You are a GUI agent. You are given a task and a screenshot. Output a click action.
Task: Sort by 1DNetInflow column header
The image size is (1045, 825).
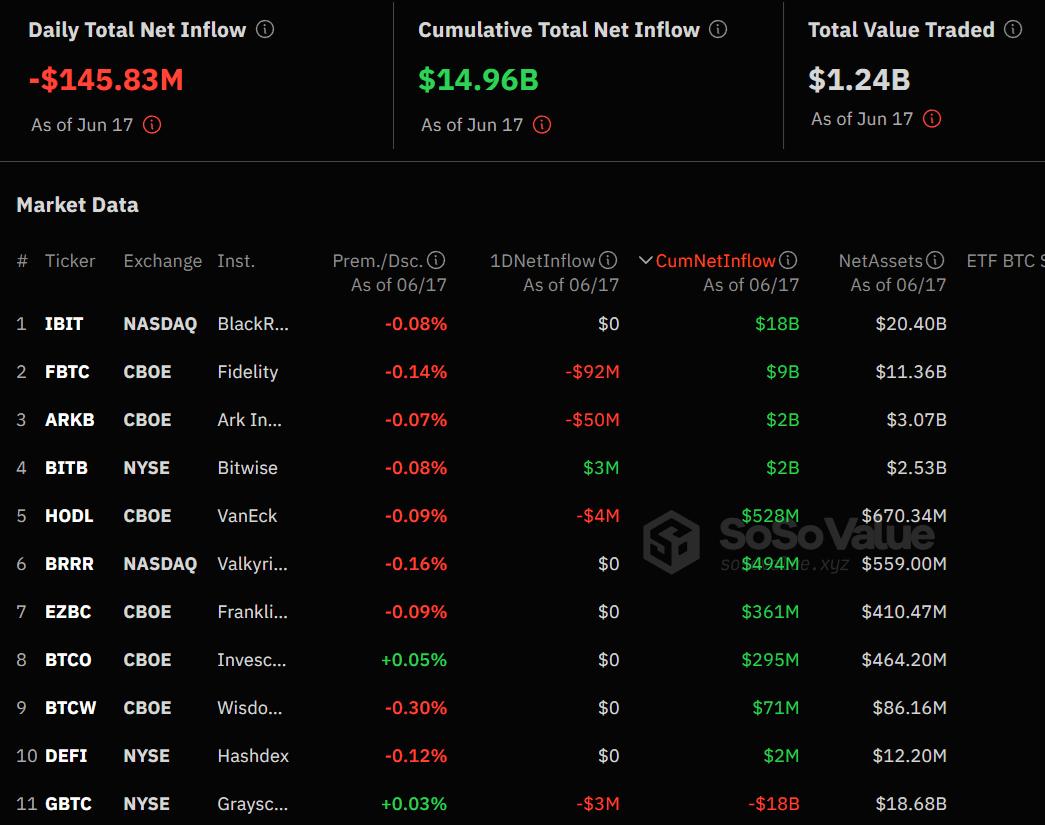point(542,261)
